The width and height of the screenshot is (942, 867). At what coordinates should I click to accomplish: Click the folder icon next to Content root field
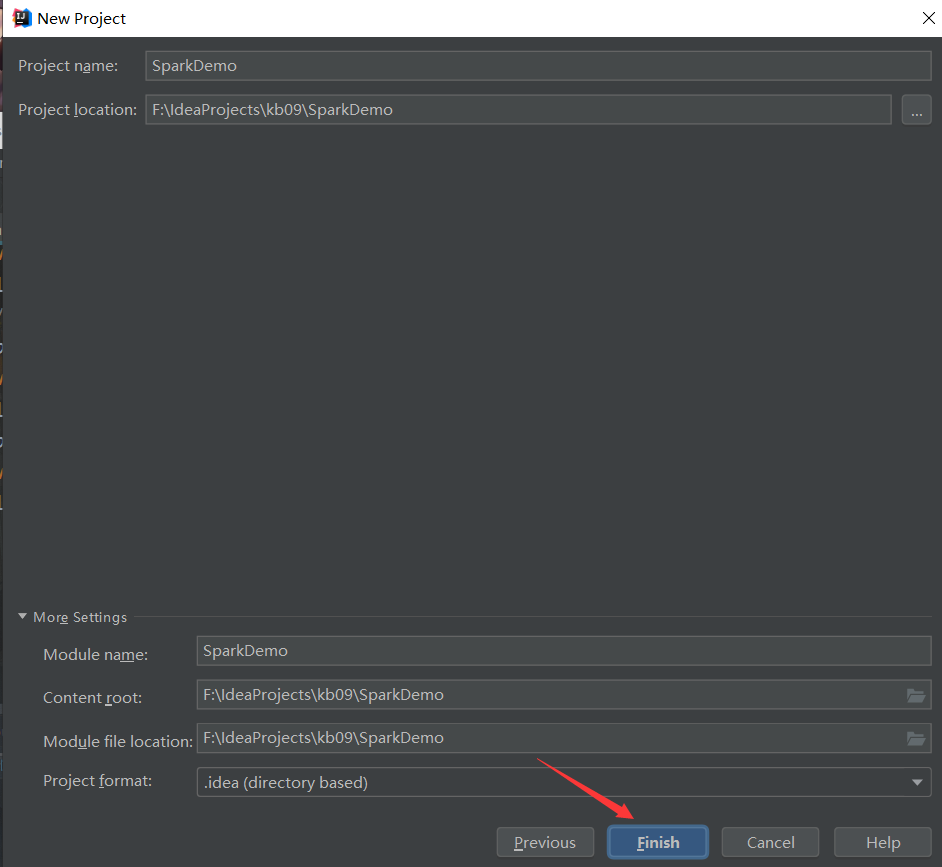916,694
